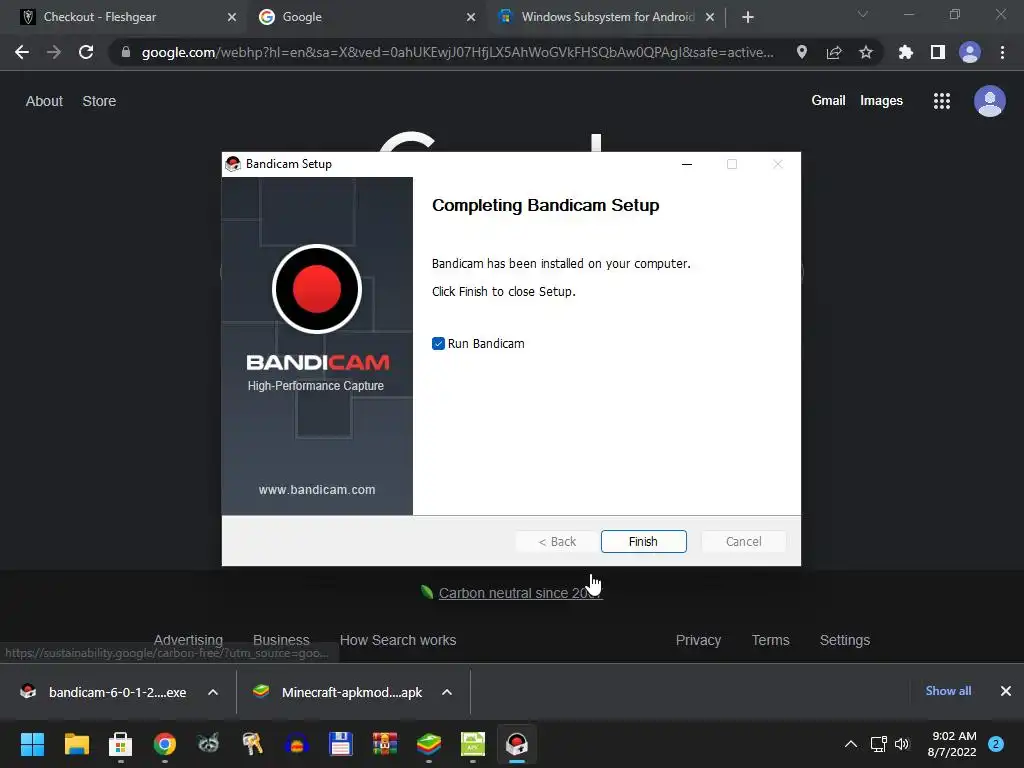Open network status tray icon
Viewport: 1024px width, 768px height.
(878, 744)
